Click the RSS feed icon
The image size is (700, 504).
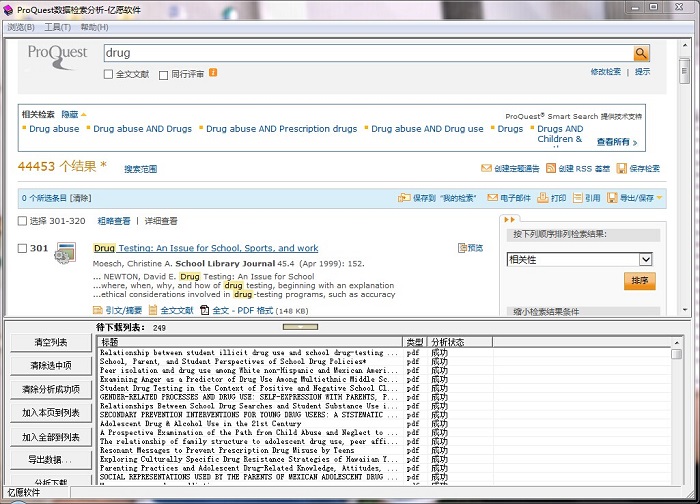click(551, 168)
